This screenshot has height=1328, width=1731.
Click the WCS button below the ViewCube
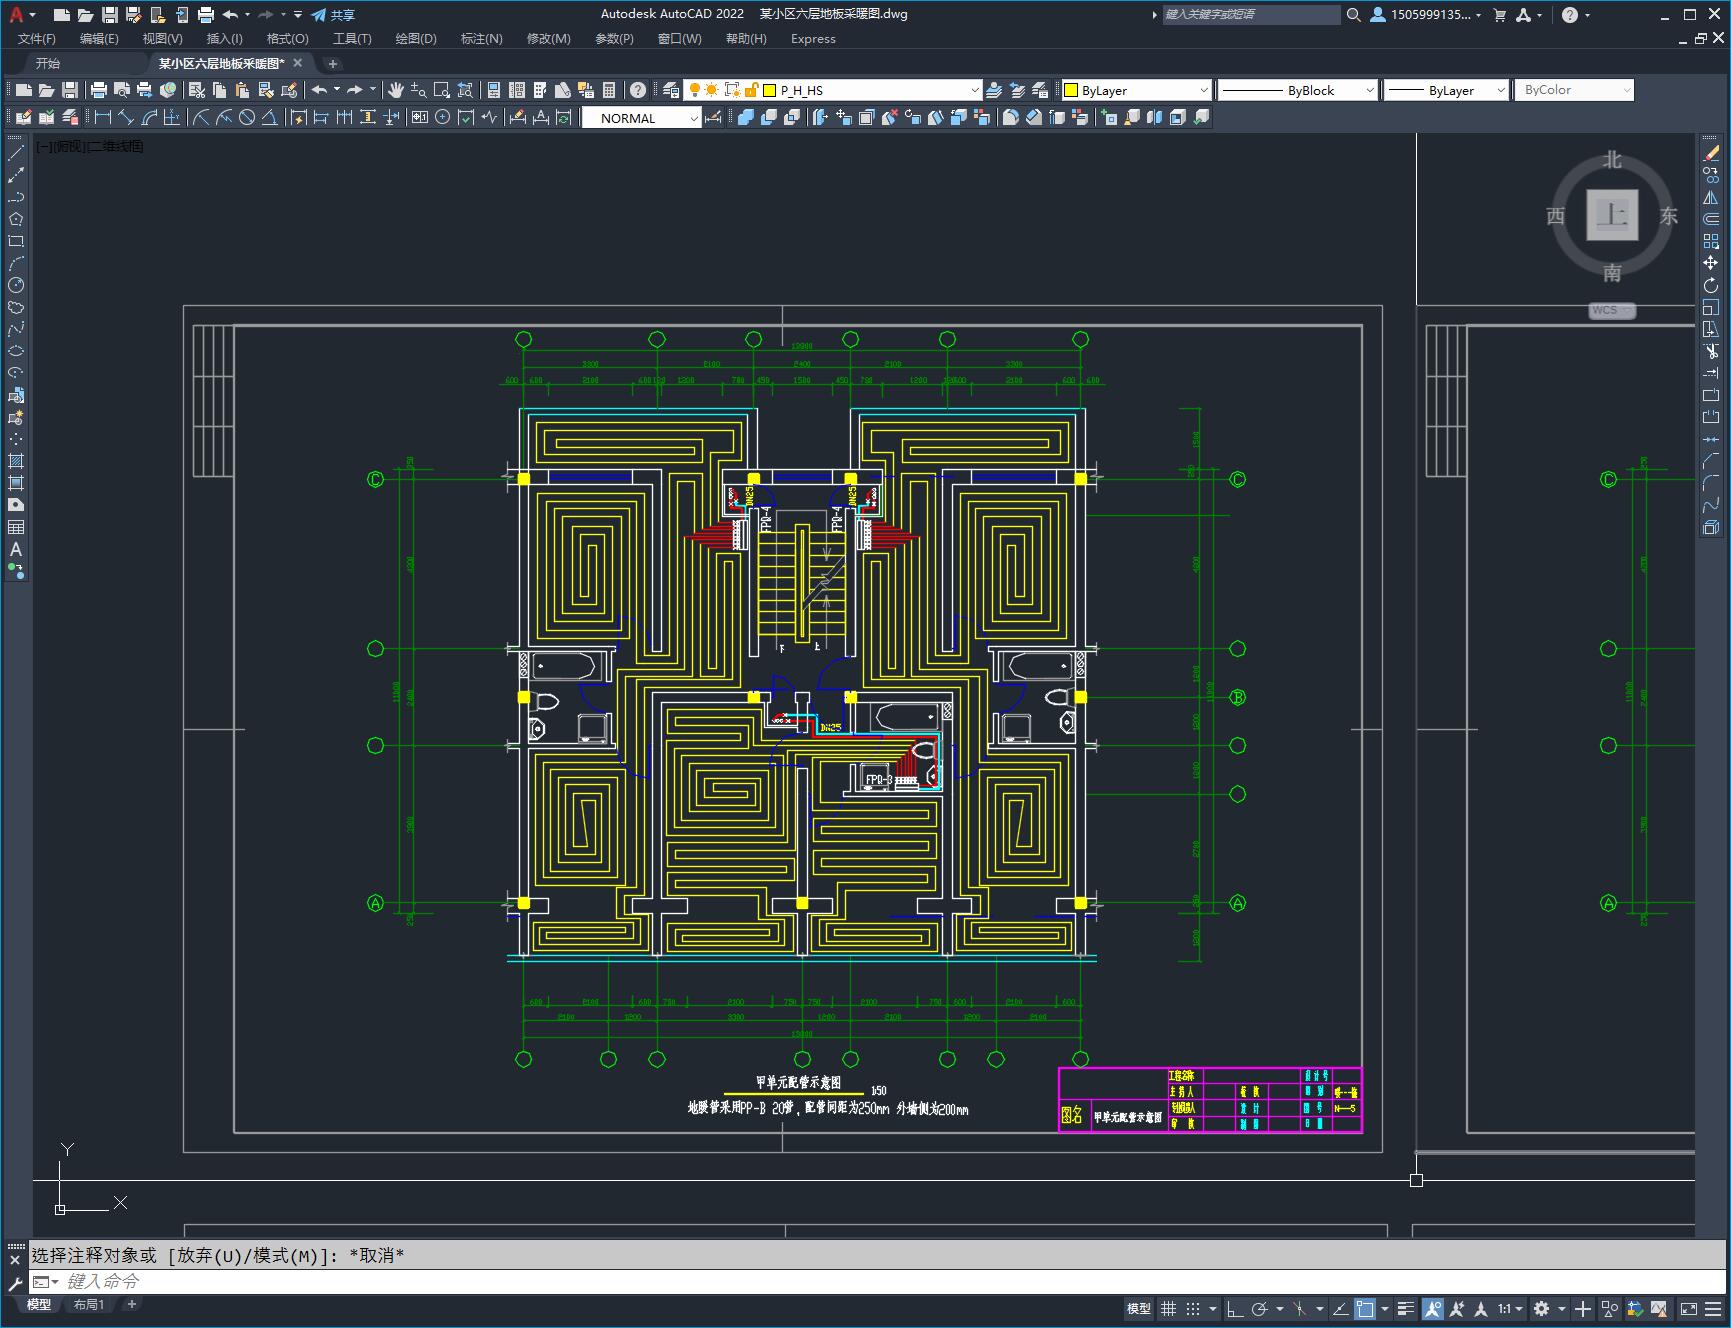coord(1611,310)
